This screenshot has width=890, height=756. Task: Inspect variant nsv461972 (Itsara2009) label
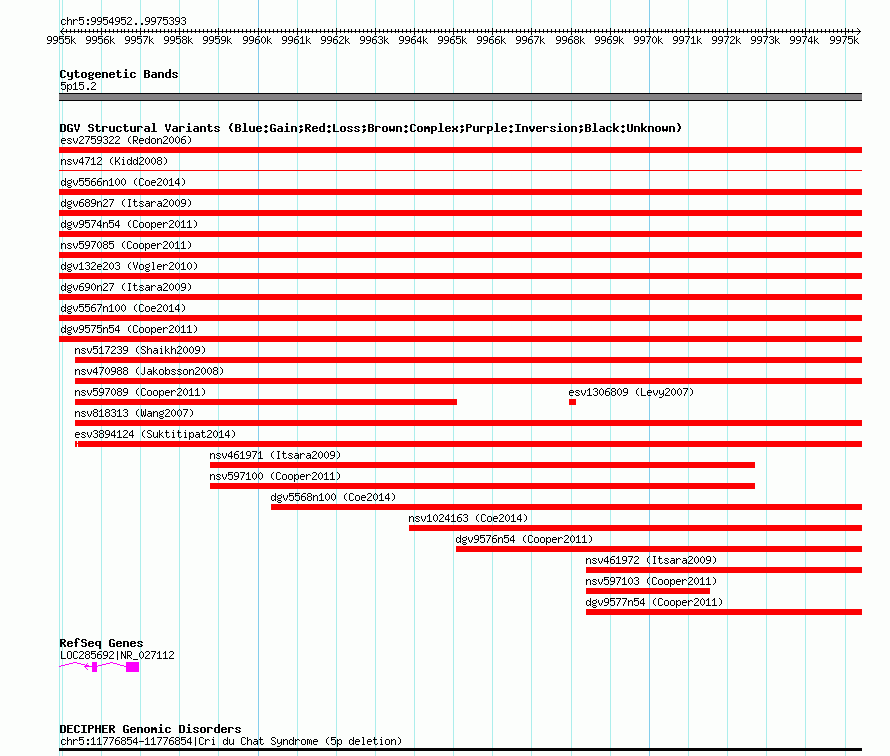click(x=652, y=560)
